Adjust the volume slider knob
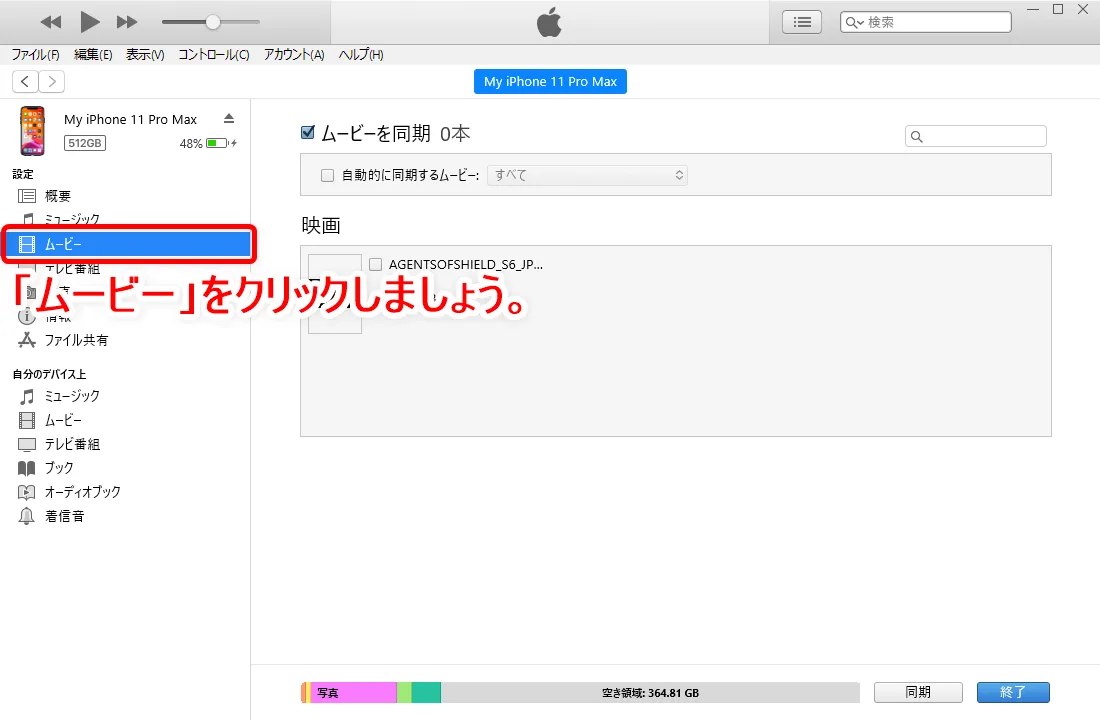Screen dimensions: 1100x720 [213, 22]
